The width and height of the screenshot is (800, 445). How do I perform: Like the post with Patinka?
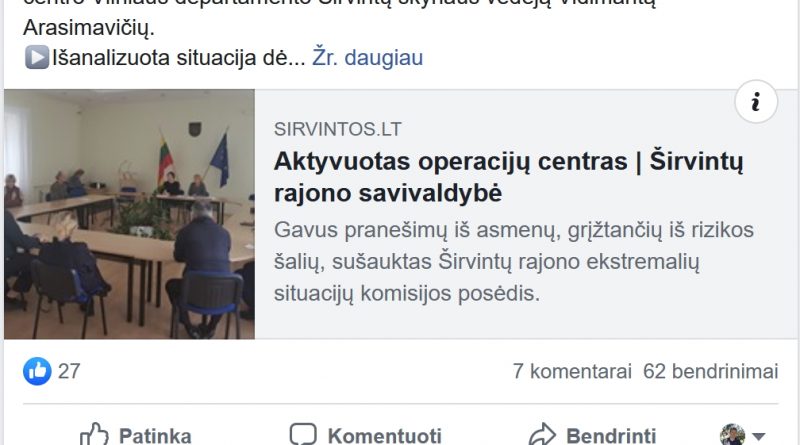coord(136,435)
